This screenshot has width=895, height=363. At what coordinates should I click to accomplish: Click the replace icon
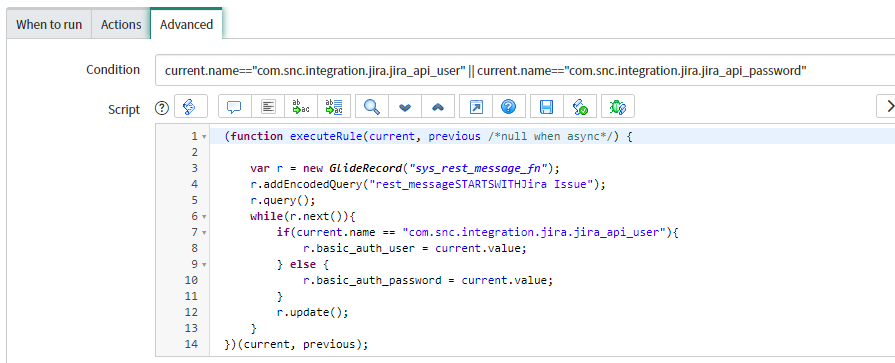coord(301,107)
